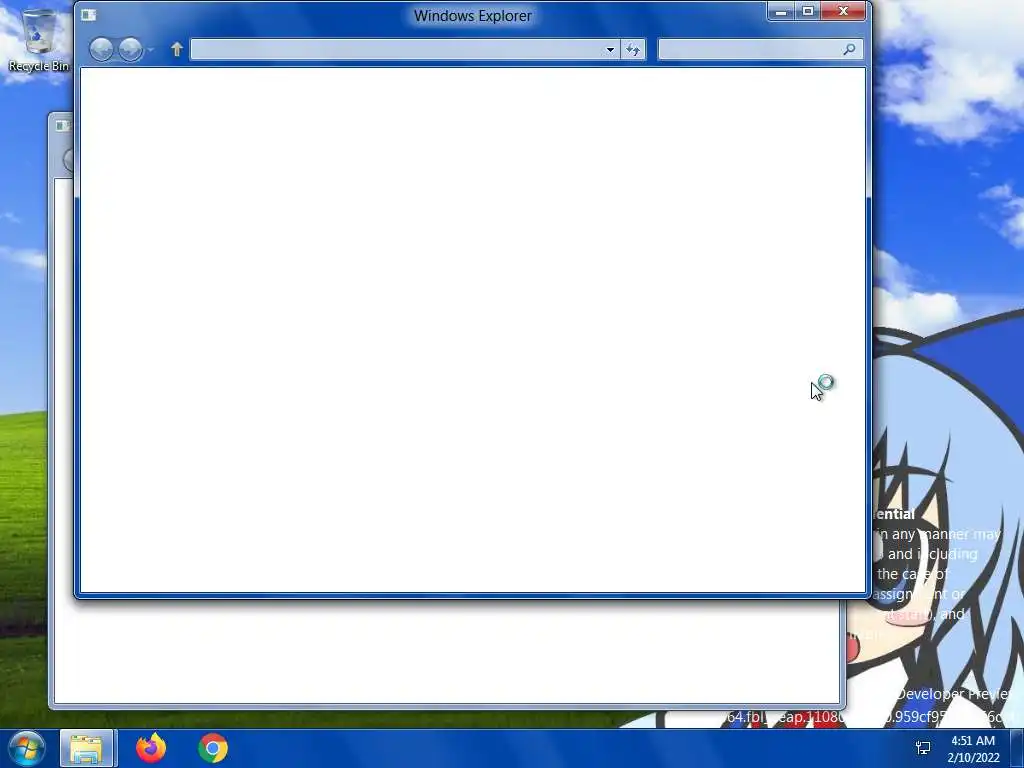1024x768 pixels.
Task: Launch Google Chrome from the taskbar
Action: click(213, 748)
